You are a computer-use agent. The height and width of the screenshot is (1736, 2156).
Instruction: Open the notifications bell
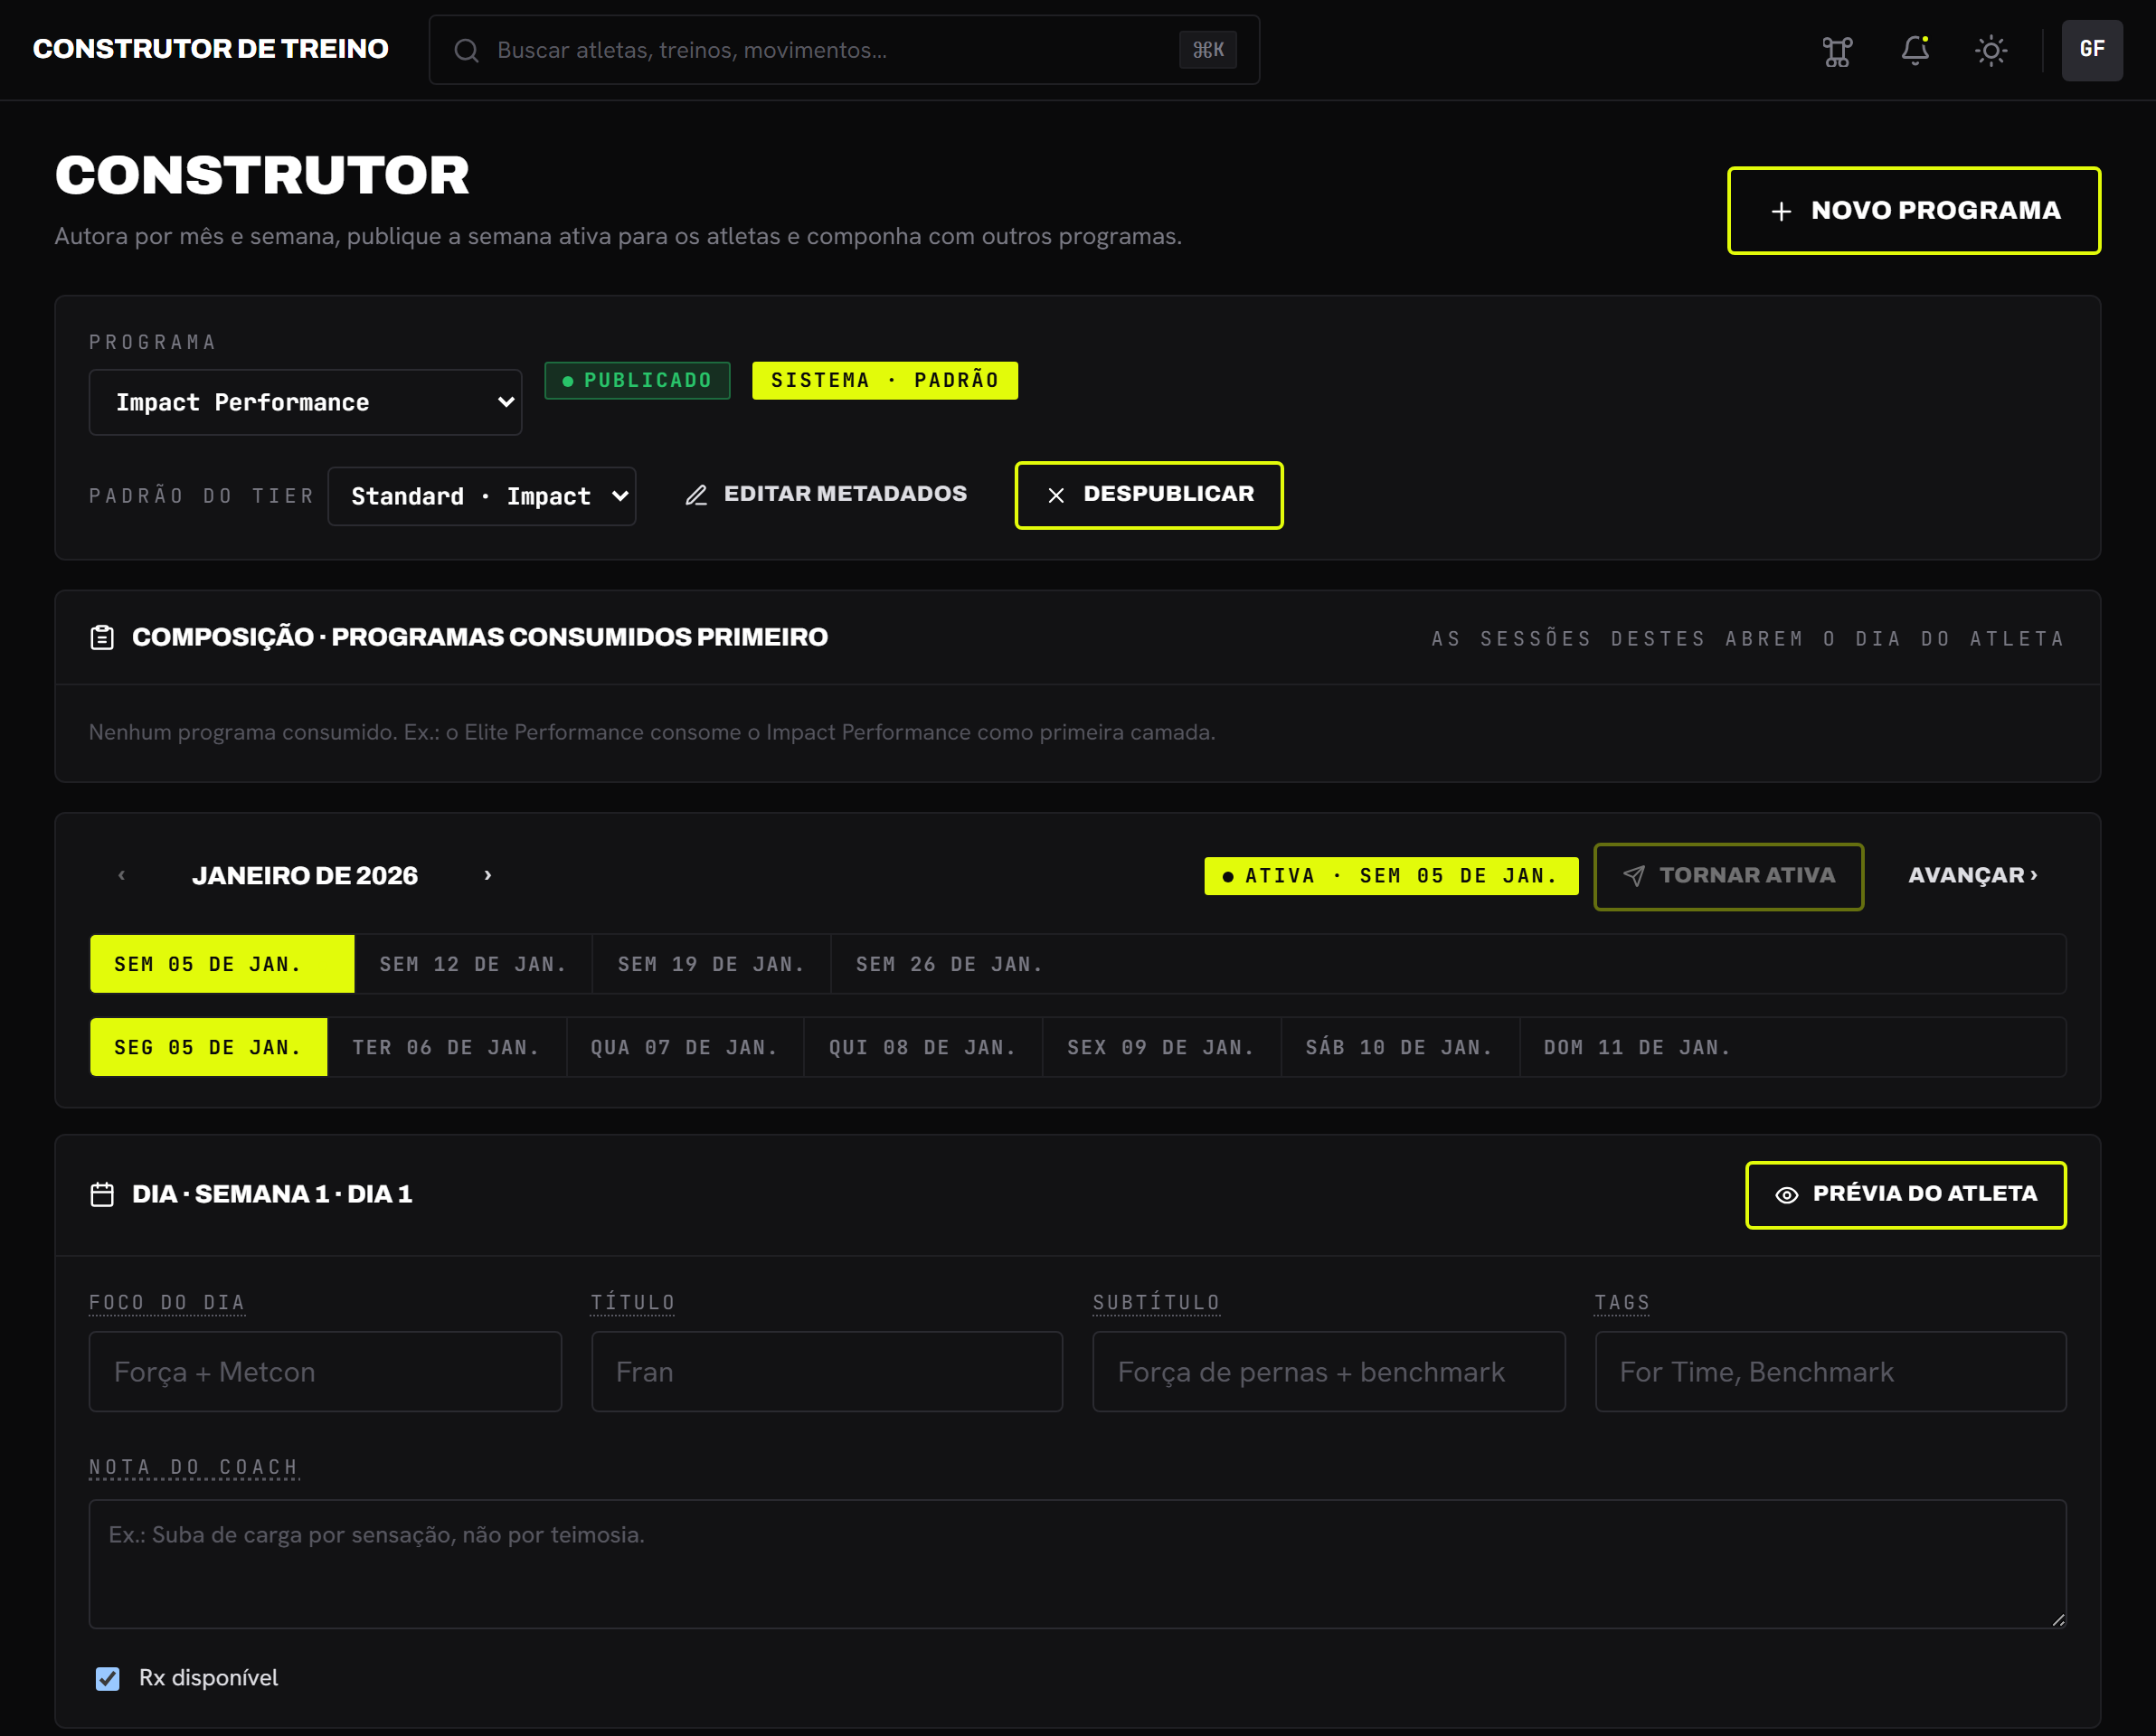tap(1914, 50)
